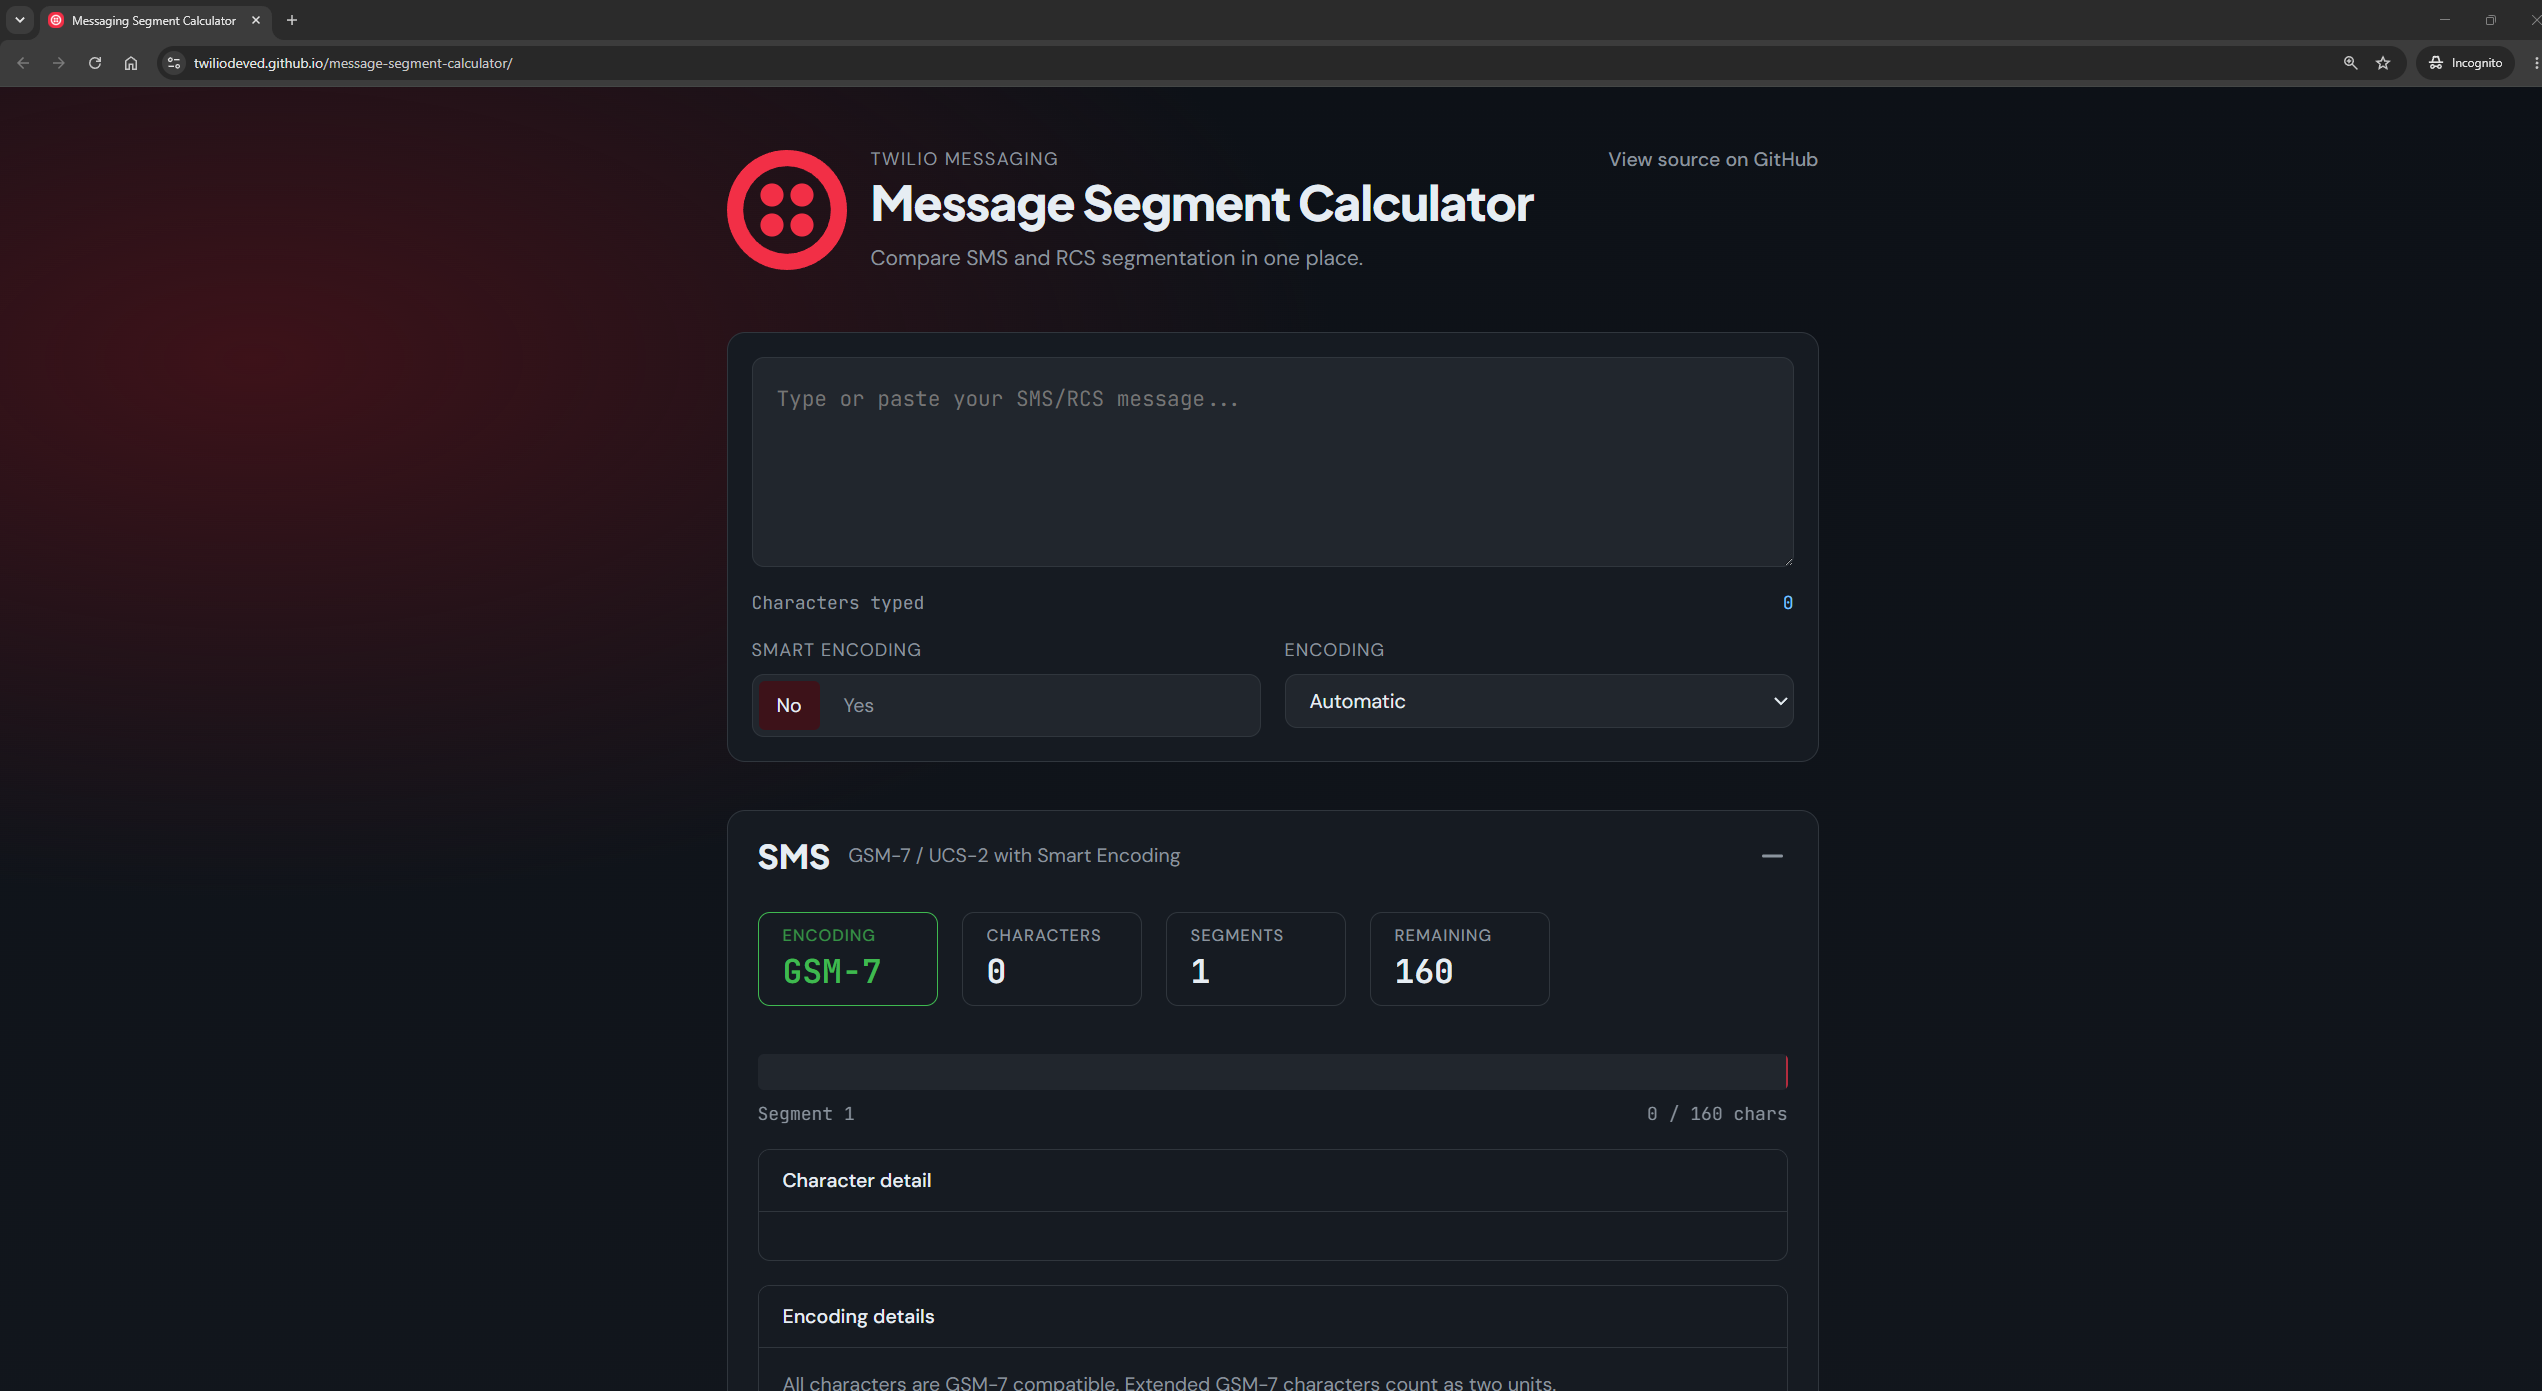
Task: Click the Message Segment Calculator title
Action: [1201, 204]
